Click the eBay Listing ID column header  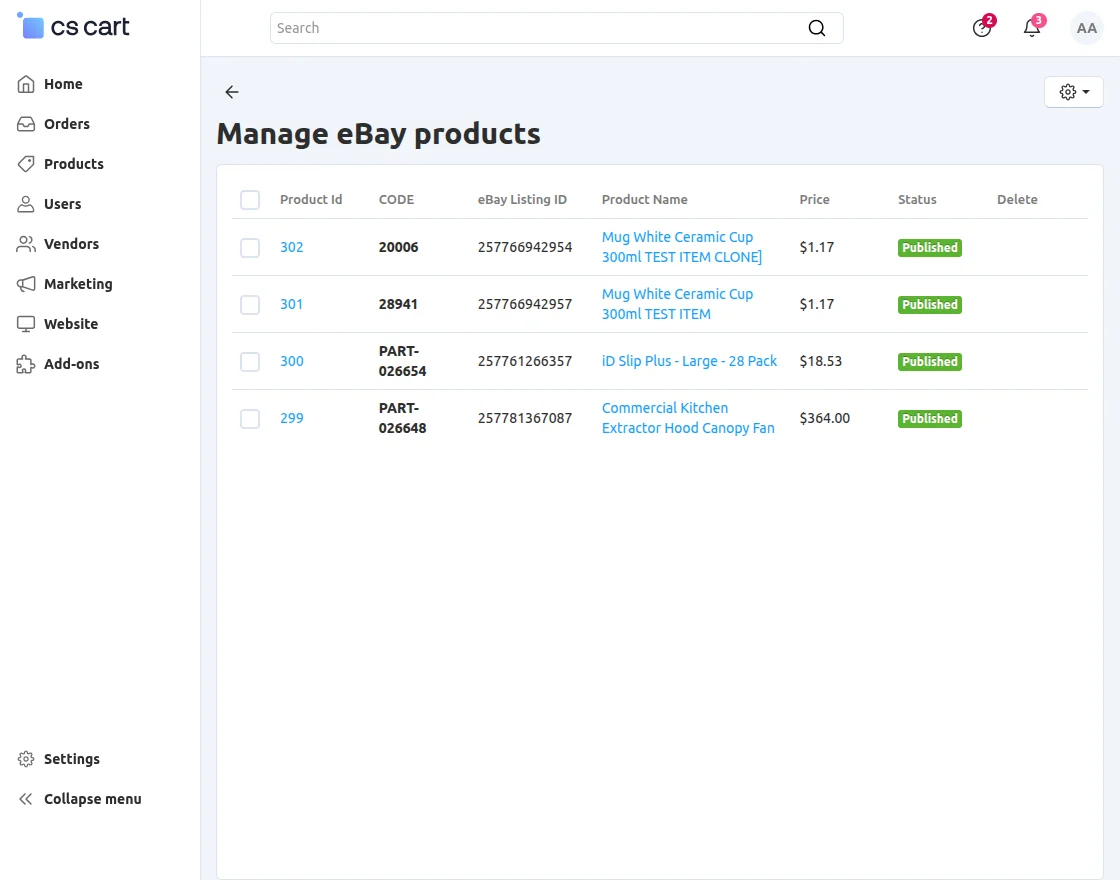522,200
